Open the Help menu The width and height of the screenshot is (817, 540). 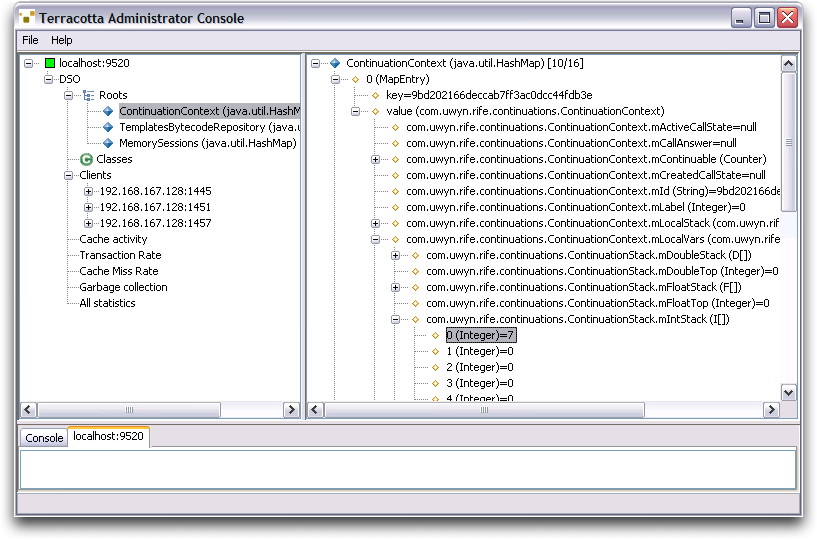click(x=61, y=40)
